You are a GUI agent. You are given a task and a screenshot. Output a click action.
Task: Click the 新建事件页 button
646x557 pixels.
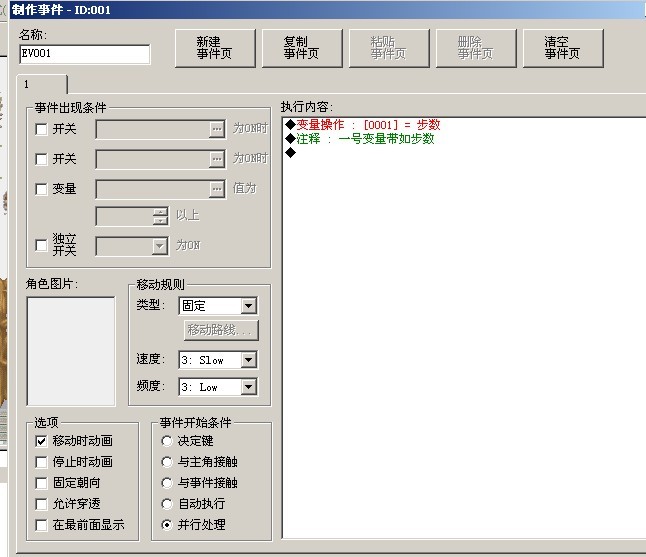pos(215,48)
